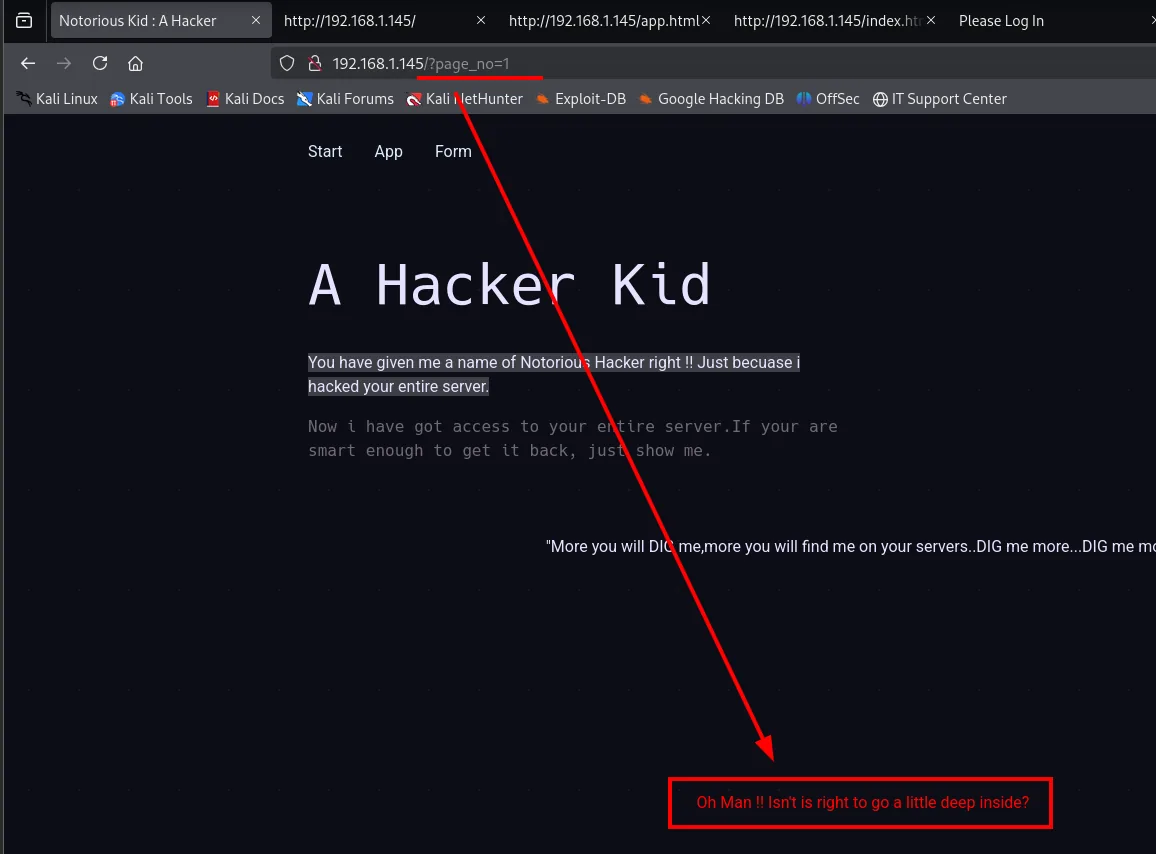Open the App page link
Image resolution: width=1156 pixels, height=854 pixels.
point(389,151)
